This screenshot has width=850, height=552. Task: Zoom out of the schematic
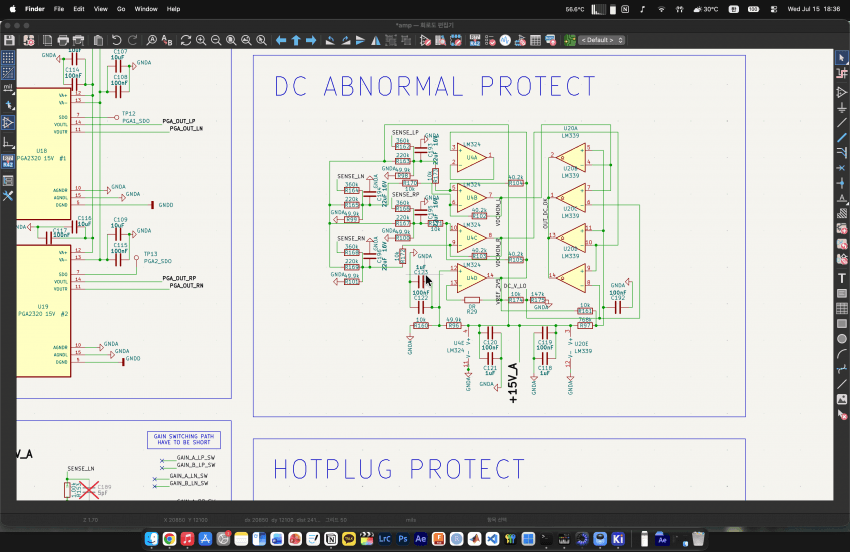click(216, 40)
